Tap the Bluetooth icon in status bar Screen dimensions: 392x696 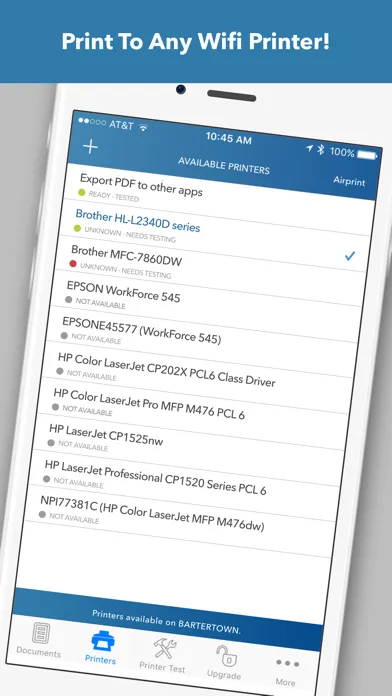pos(321,150)
